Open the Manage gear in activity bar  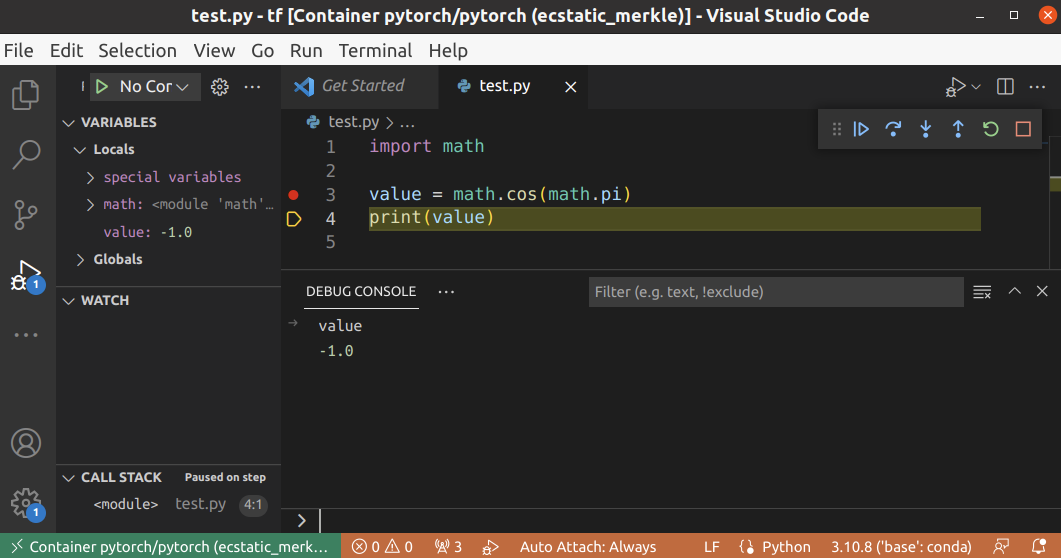coord(27,504)
